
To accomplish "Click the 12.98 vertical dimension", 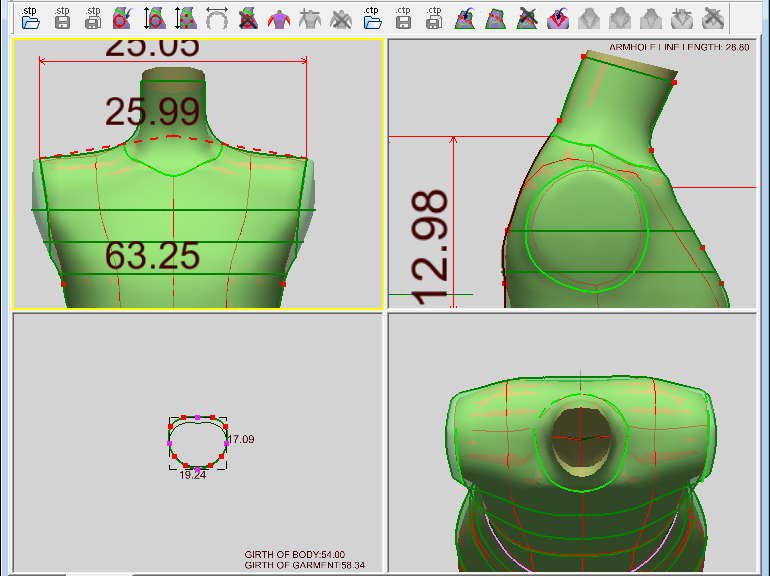I will pyautogui.click(x=430, y=248).
